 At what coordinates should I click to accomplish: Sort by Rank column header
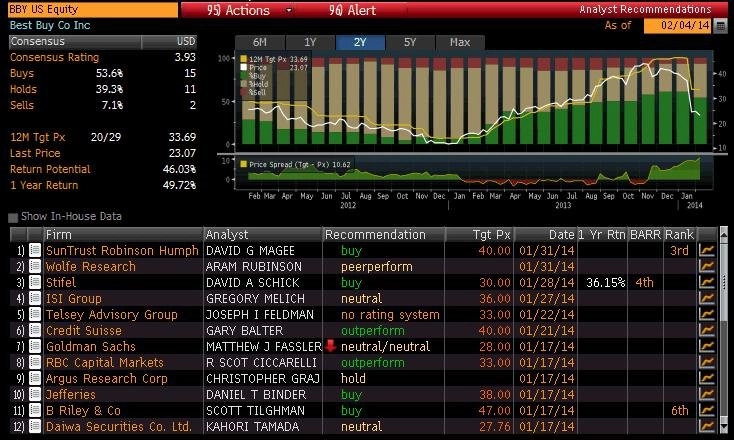[x=680, y=234]
